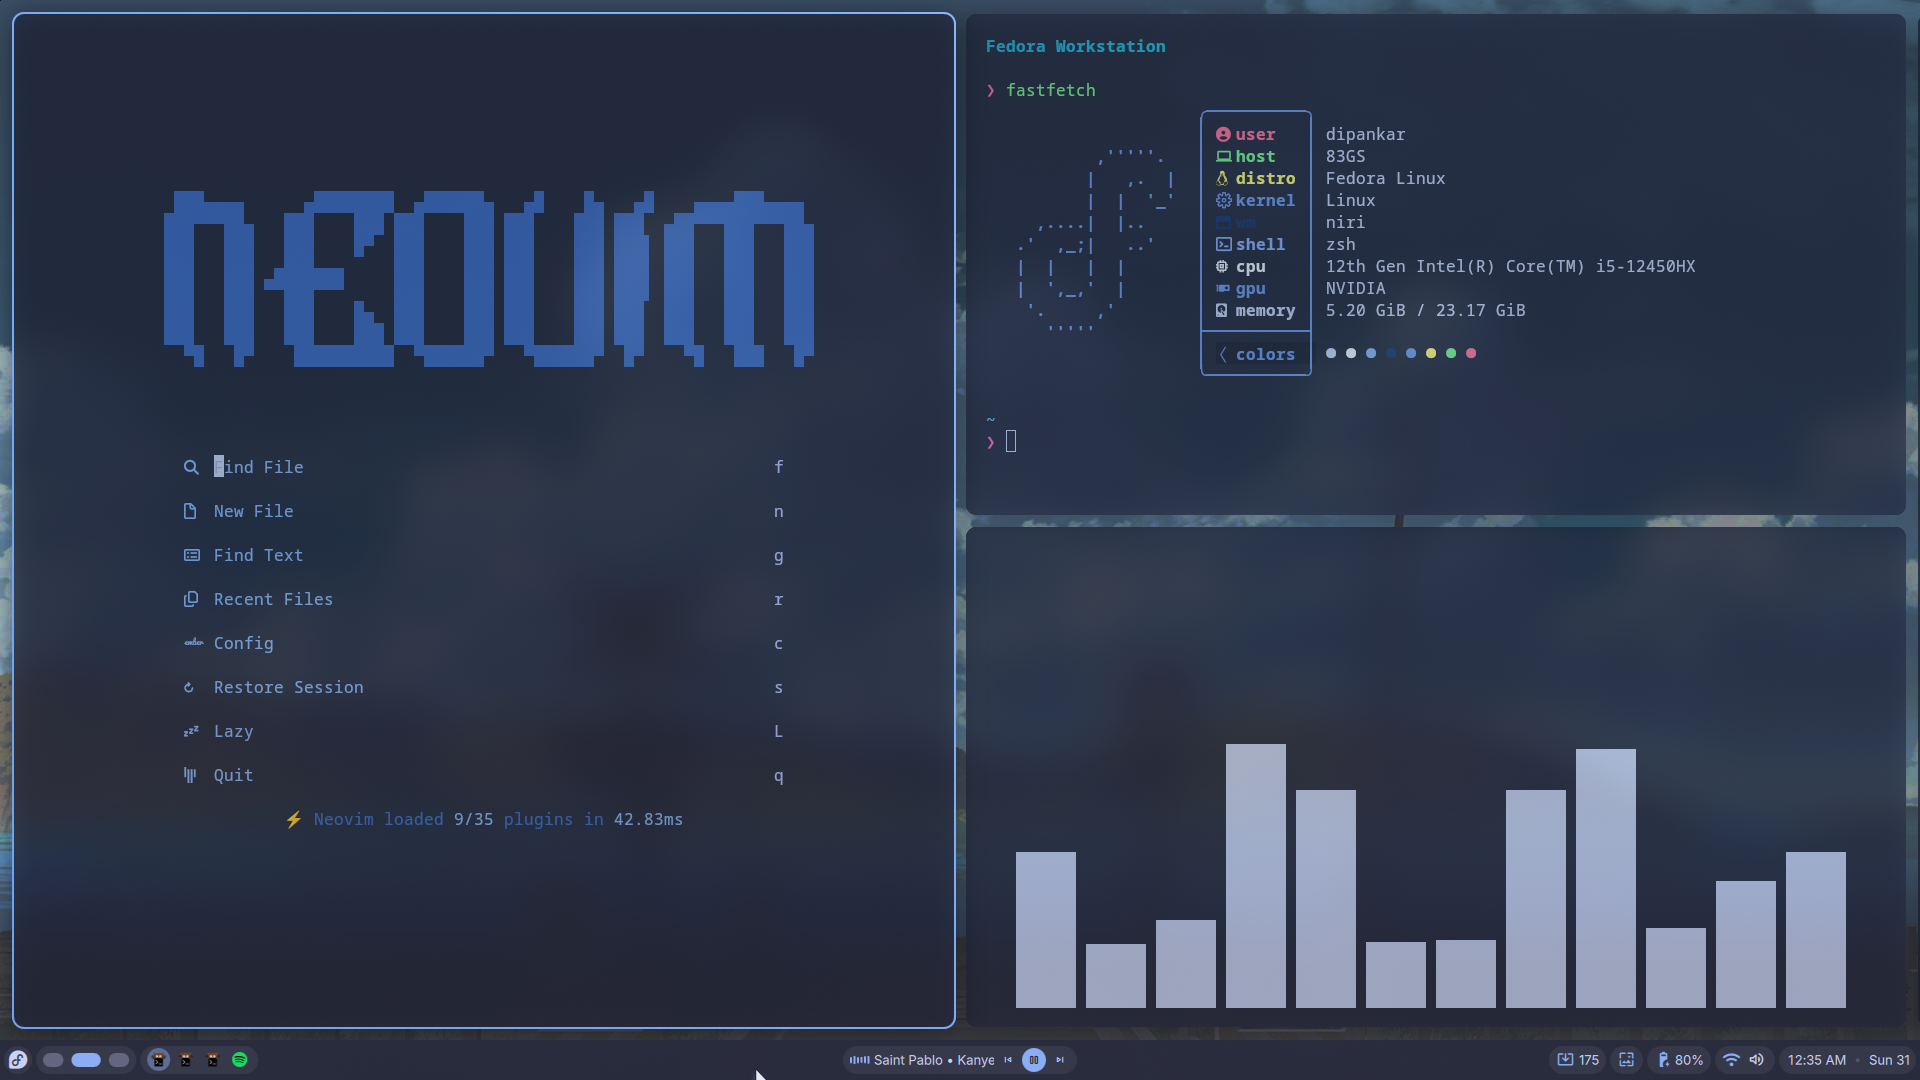This screenshot has width=1920, height=1080.
Task: Click the chip icon beside cpu
Action: coord(1222,266)
